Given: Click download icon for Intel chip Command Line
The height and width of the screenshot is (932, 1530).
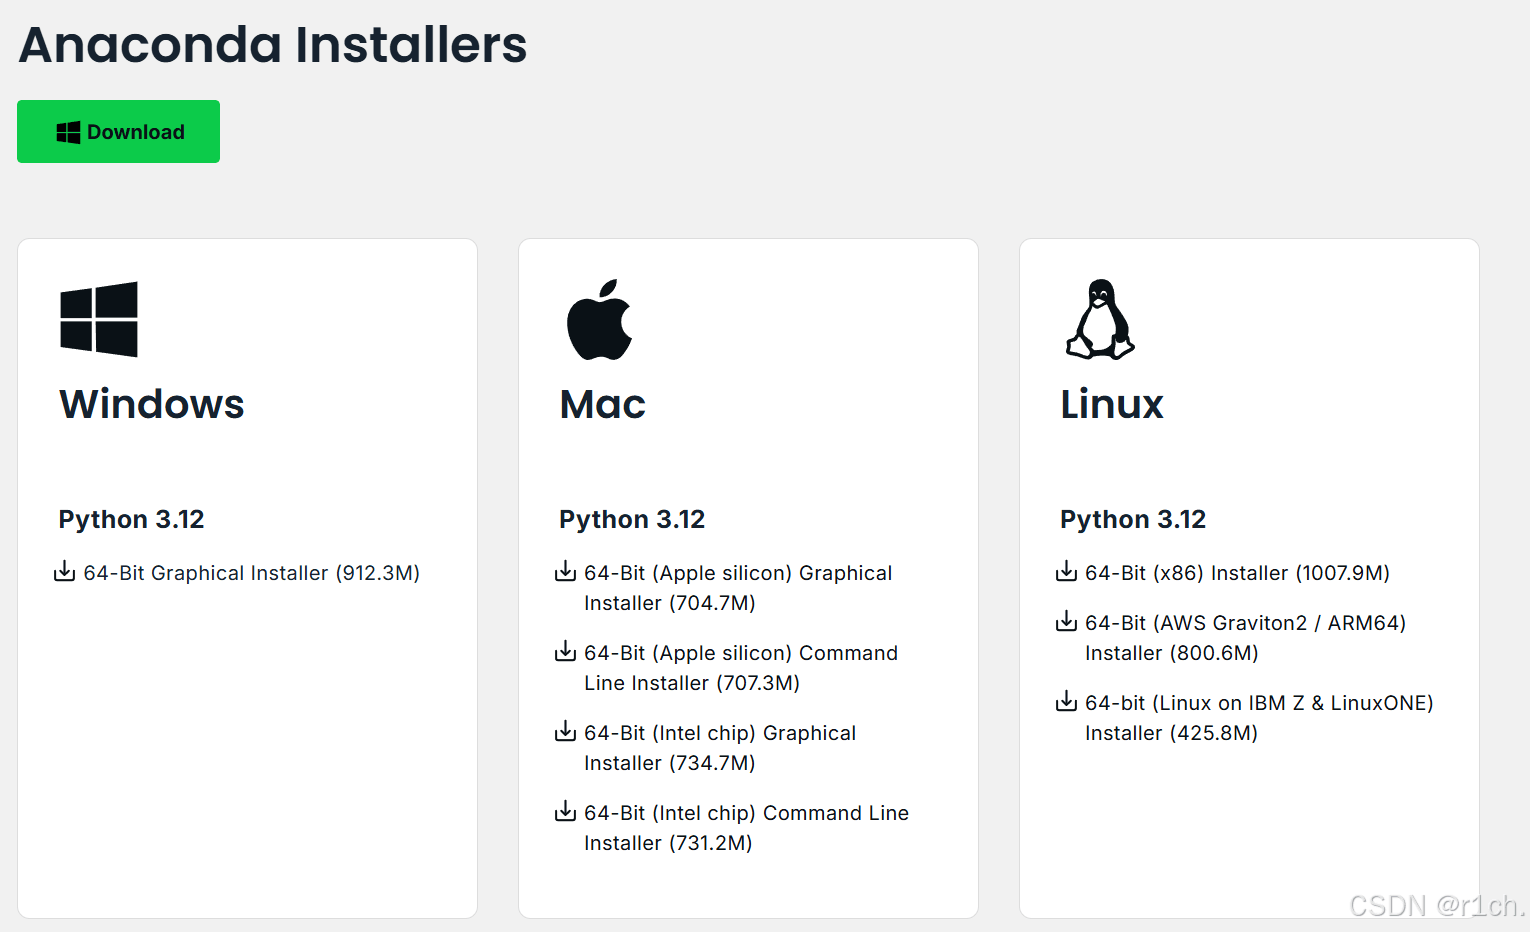Looking at the screenshot, I should 565,811.
